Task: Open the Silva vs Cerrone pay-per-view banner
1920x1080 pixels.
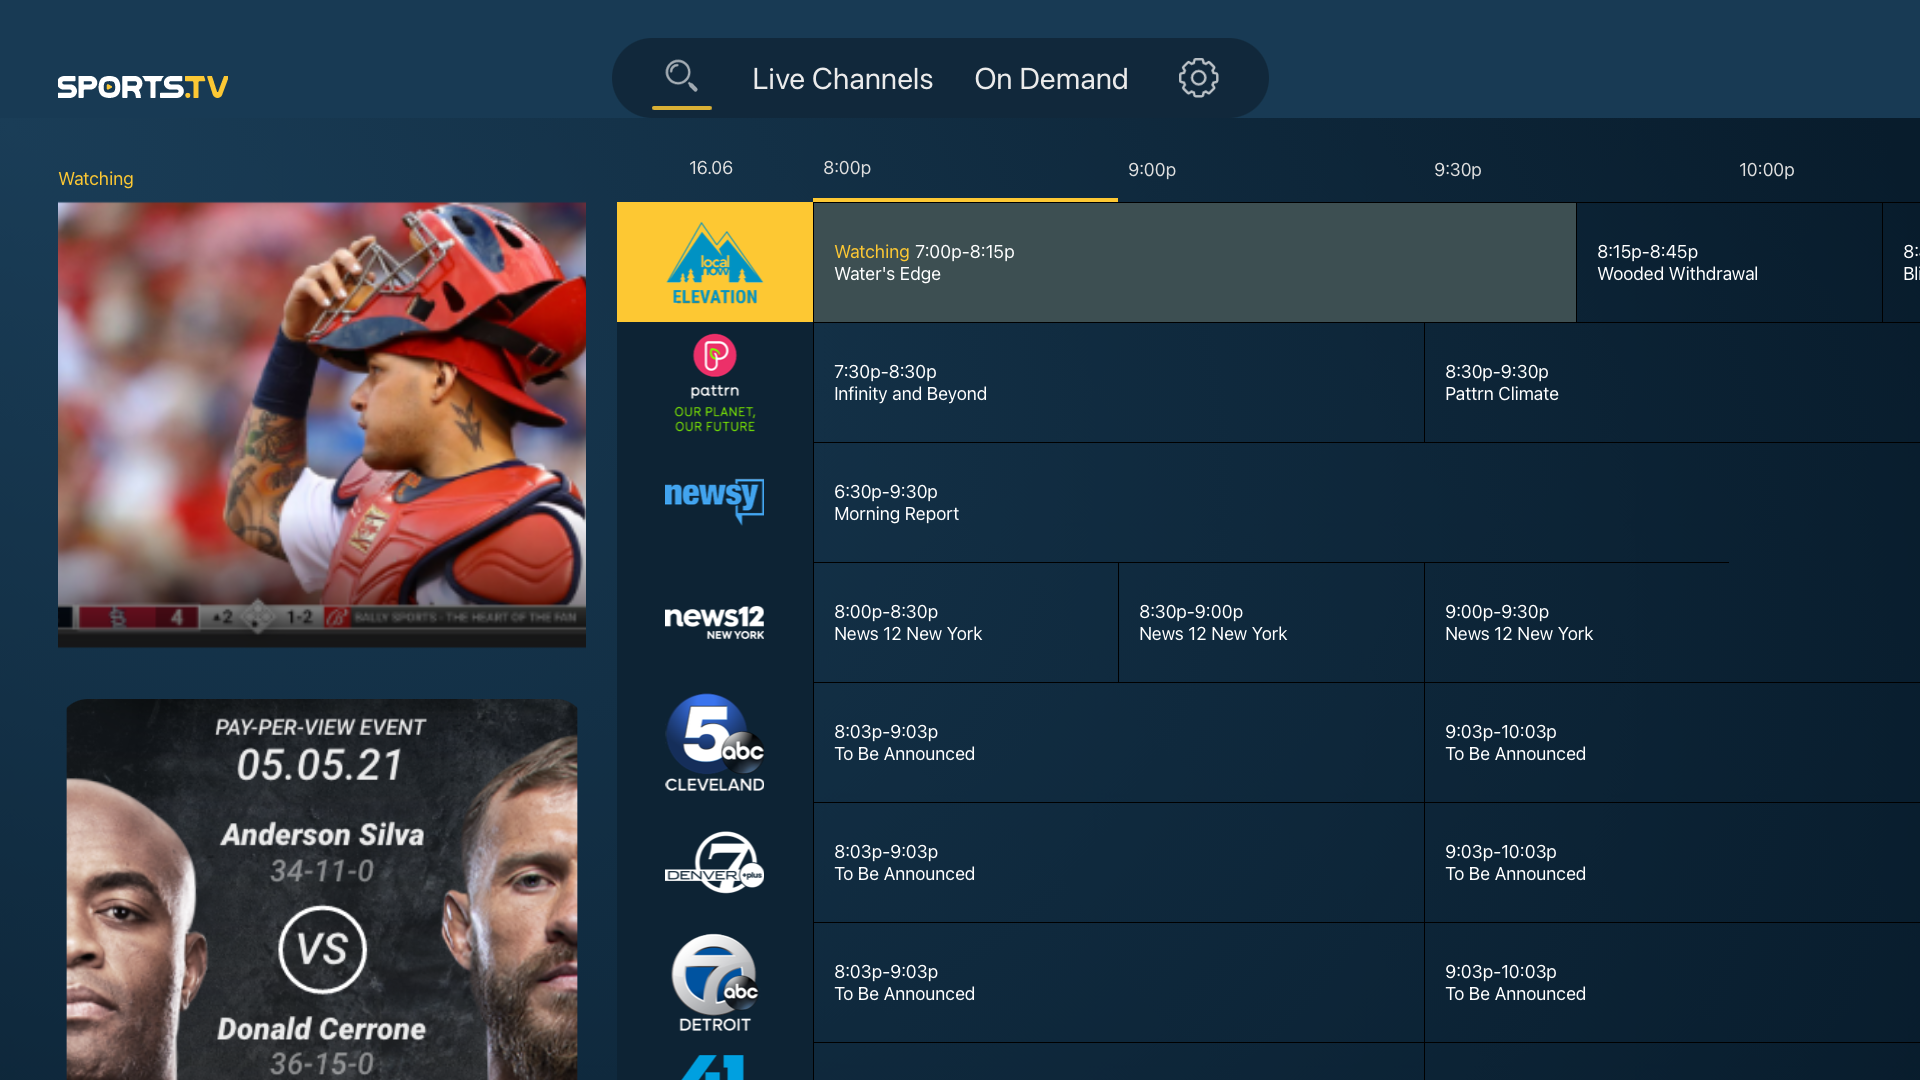Action: pos(322,889)
